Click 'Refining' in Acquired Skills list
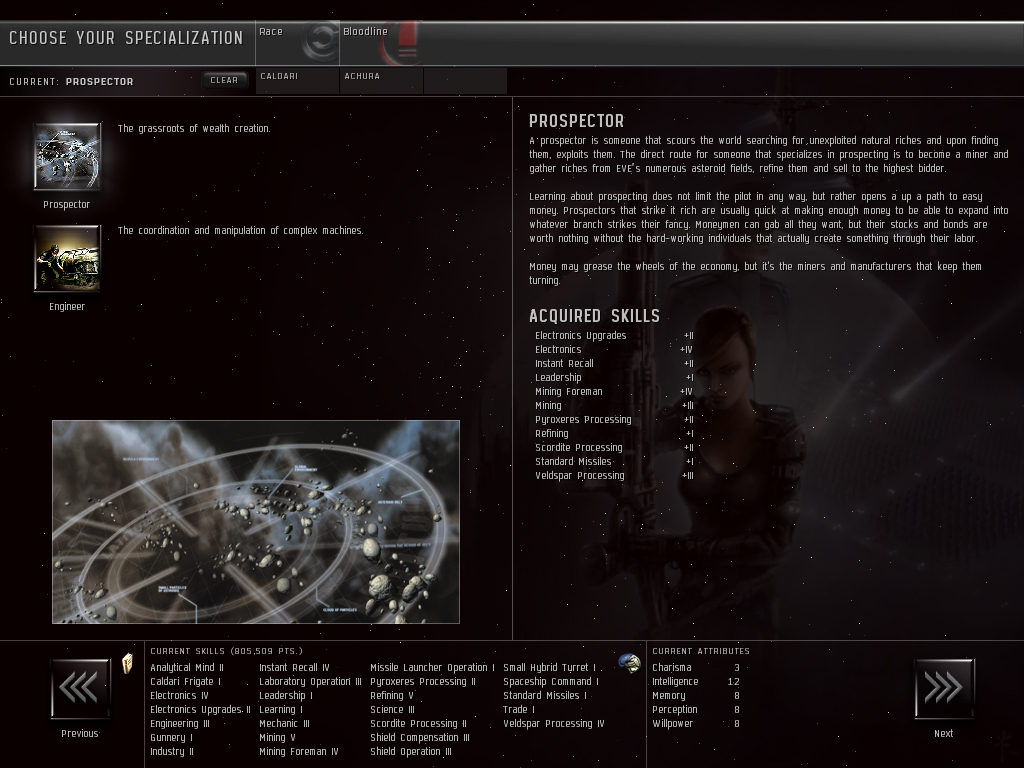Screen dimensions: 1024x768 point(552,434)
